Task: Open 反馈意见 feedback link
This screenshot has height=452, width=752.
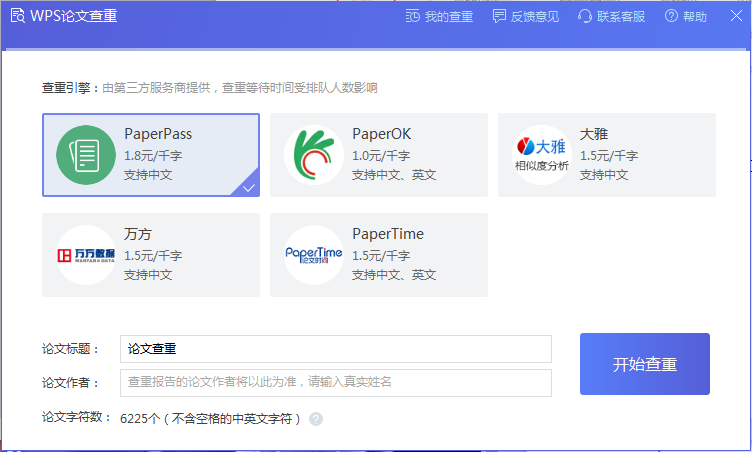Action: pyautogui.click(x=526, y=16)
